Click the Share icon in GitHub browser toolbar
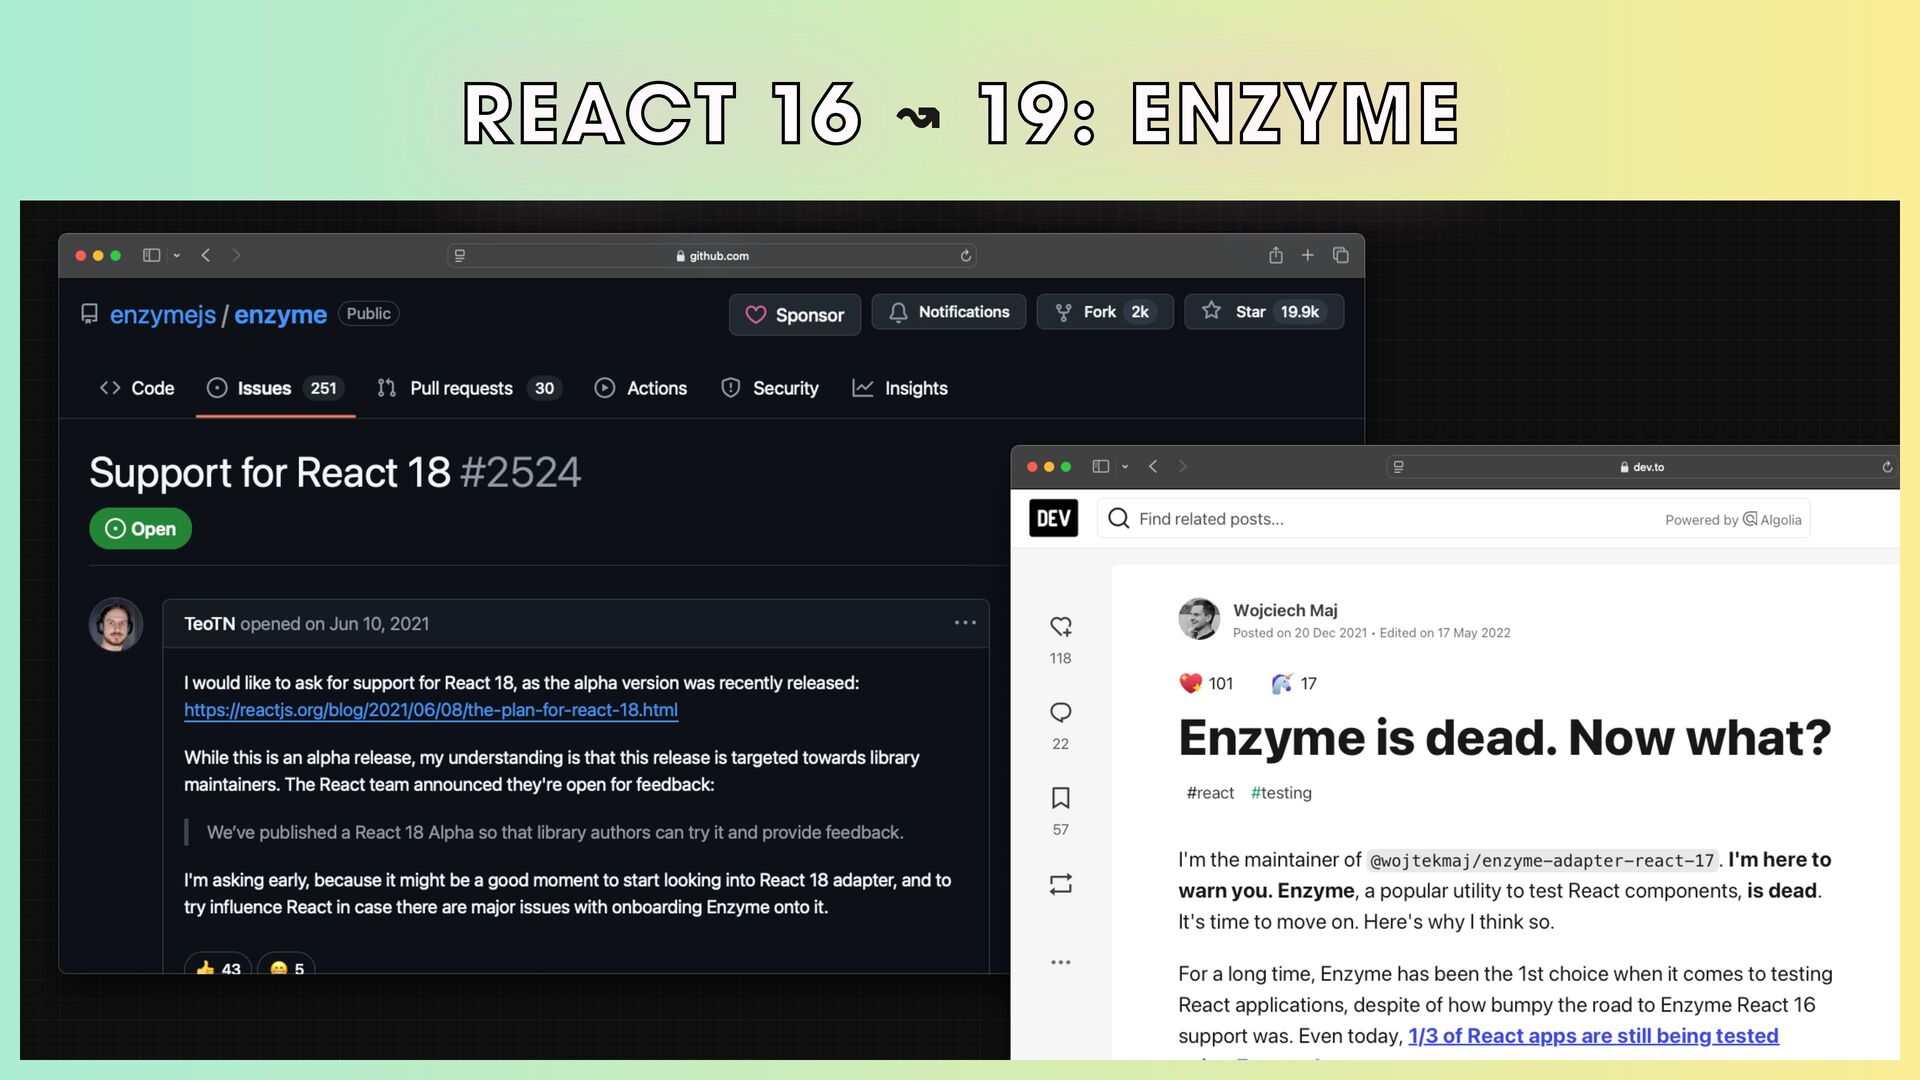 coord(1275,255)
